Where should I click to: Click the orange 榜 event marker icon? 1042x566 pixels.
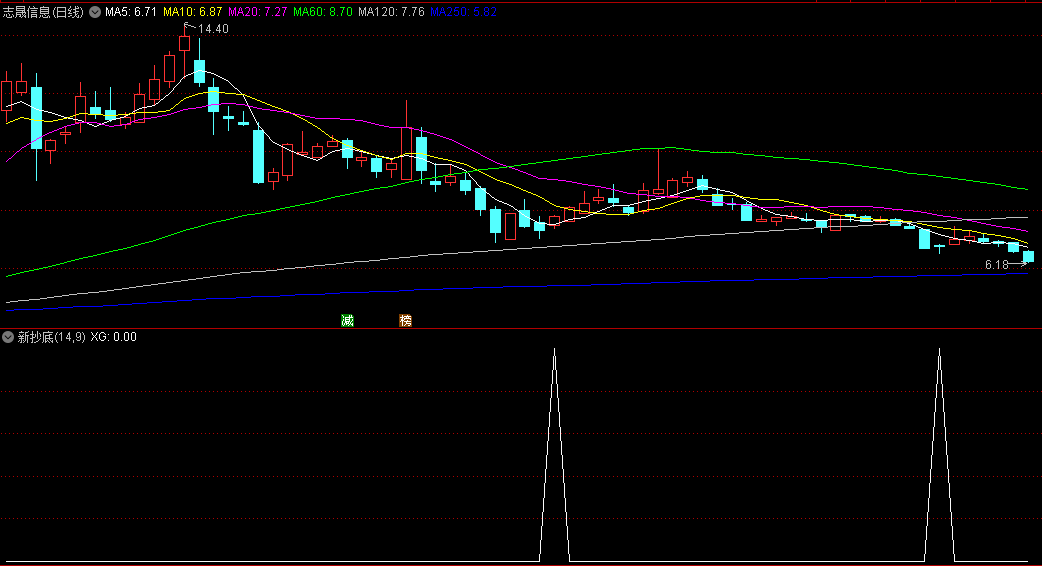[405, 321]
